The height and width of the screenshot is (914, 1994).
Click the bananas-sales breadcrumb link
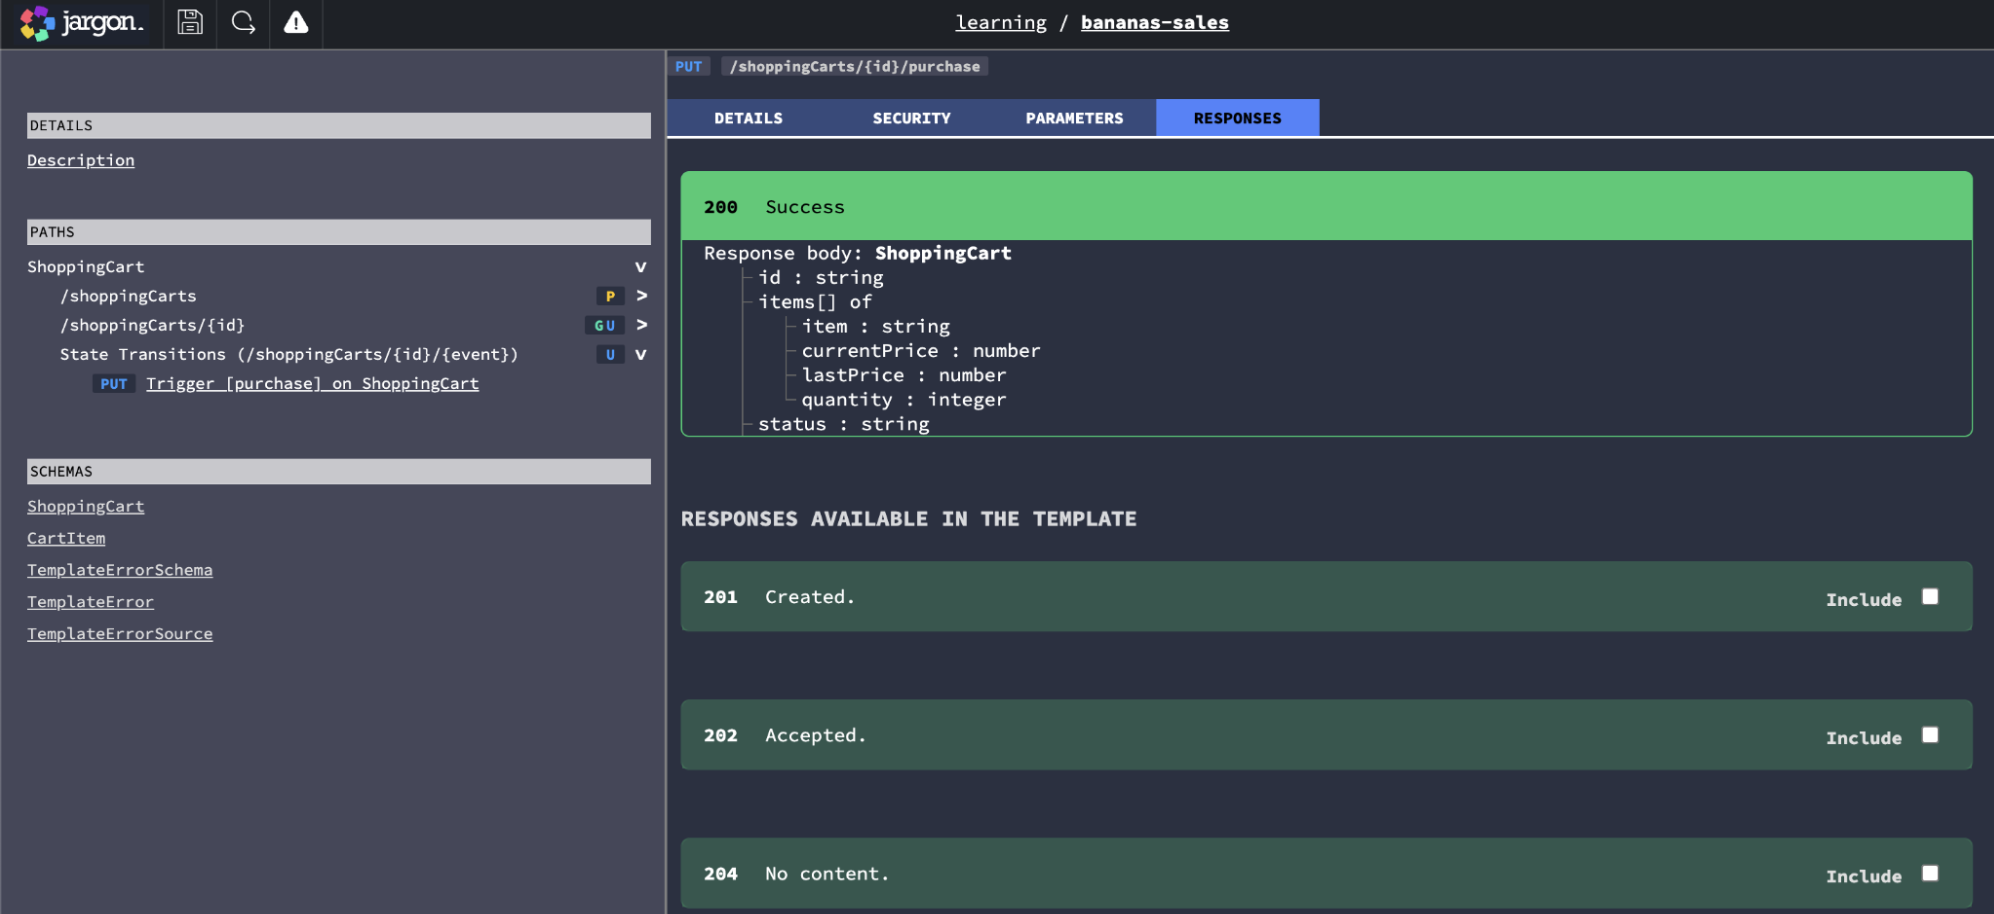click(1154, 22)
